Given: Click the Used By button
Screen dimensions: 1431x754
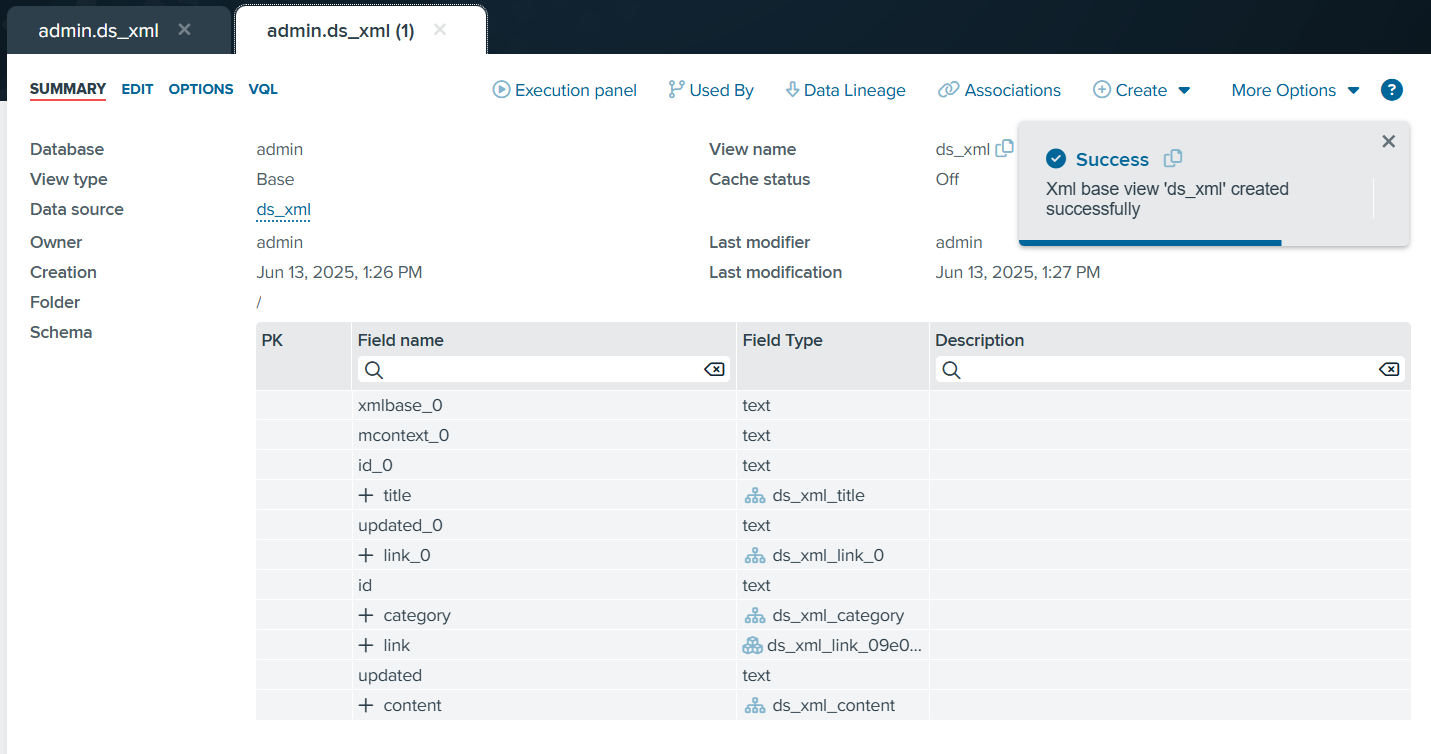Looking at the screenshot, I should click(x=711, y=90).
